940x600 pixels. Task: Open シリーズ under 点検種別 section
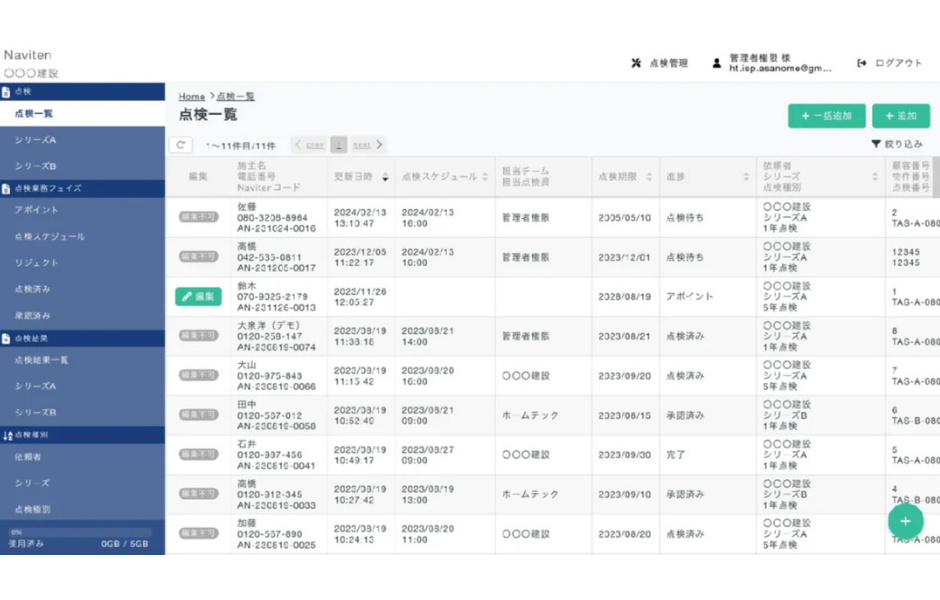click(x=82, y=483)
